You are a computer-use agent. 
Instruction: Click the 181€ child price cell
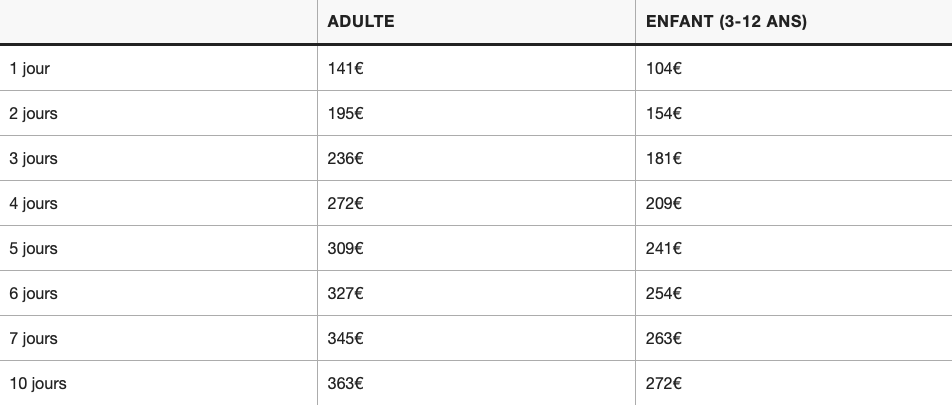[664, 158]
